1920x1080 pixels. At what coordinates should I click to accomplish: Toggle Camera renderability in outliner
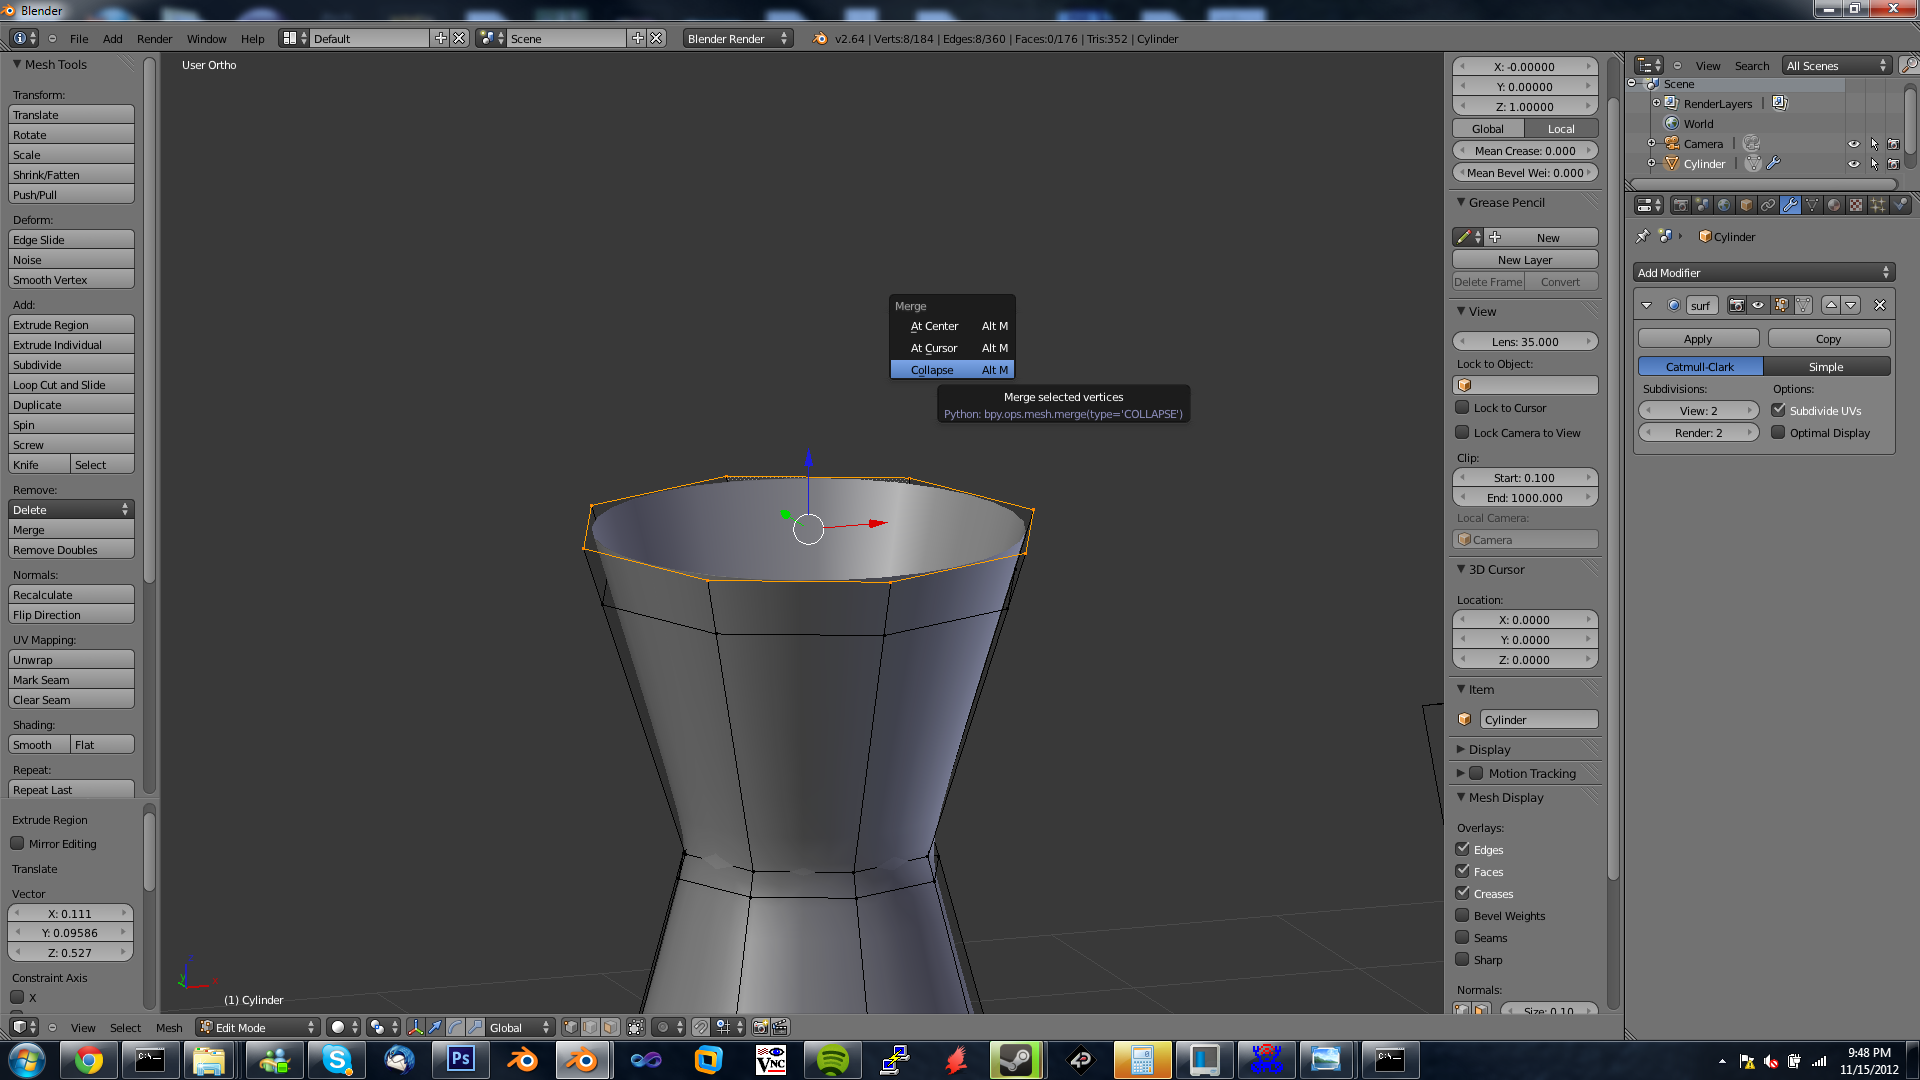click(1894, 144)
